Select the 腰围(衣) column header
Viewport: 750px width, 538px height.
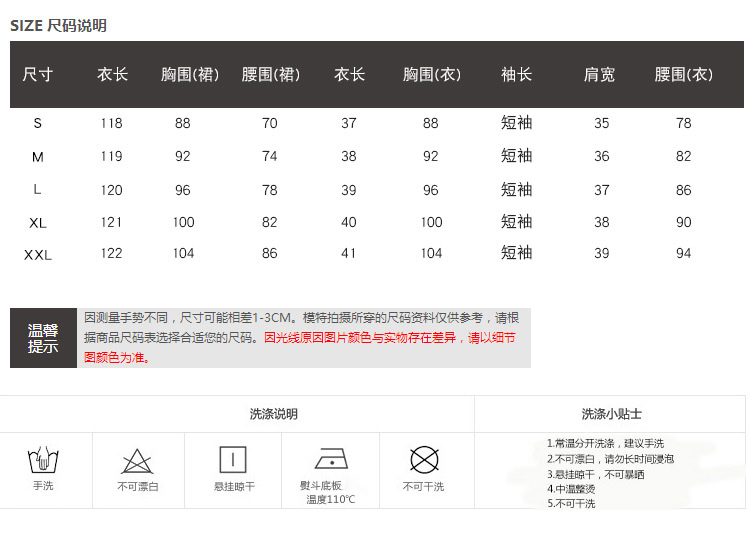pos(684,75)
